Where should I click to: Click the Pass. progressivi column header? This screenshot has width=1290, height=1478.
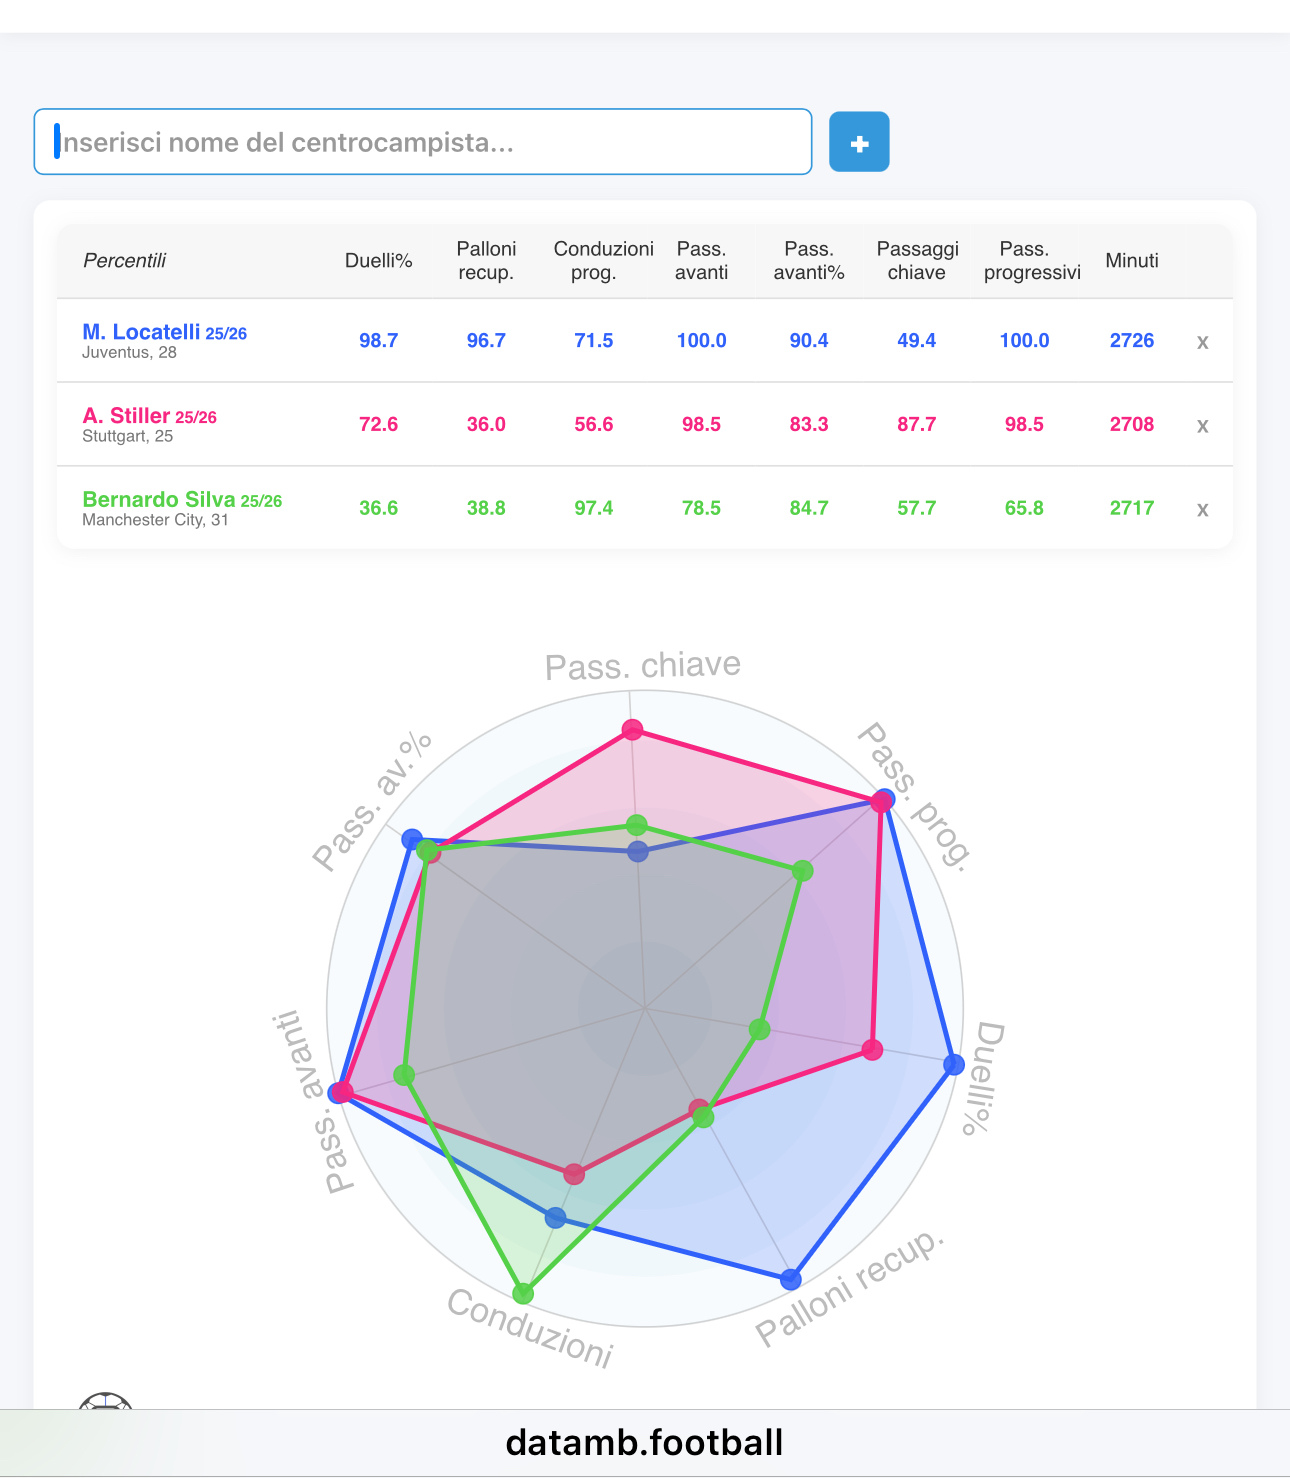pos(1032,261)
